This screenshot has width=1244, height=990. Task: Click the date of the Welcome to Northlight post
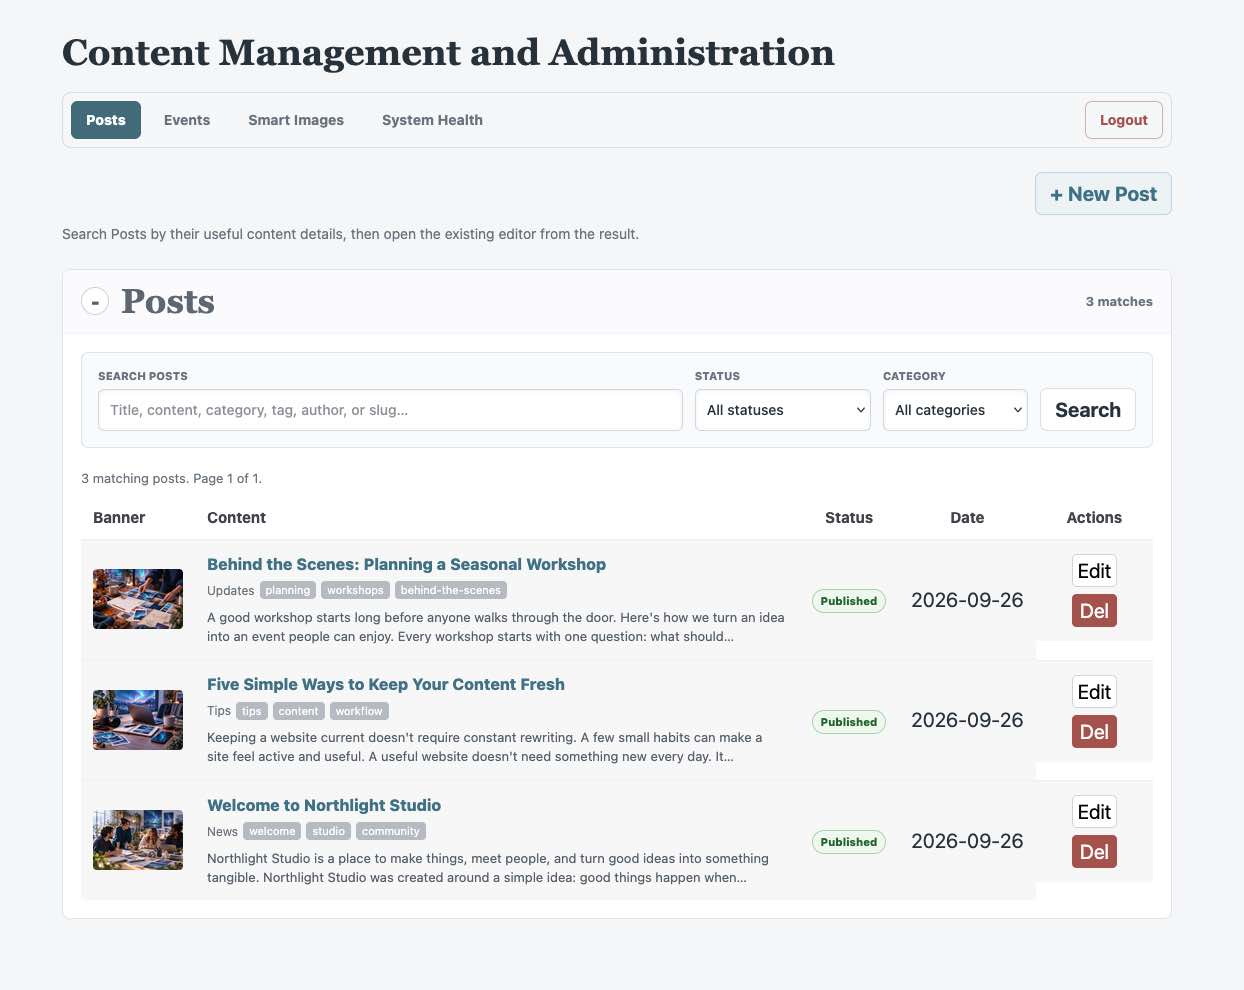pyautogui.click(x=967, y=841)
